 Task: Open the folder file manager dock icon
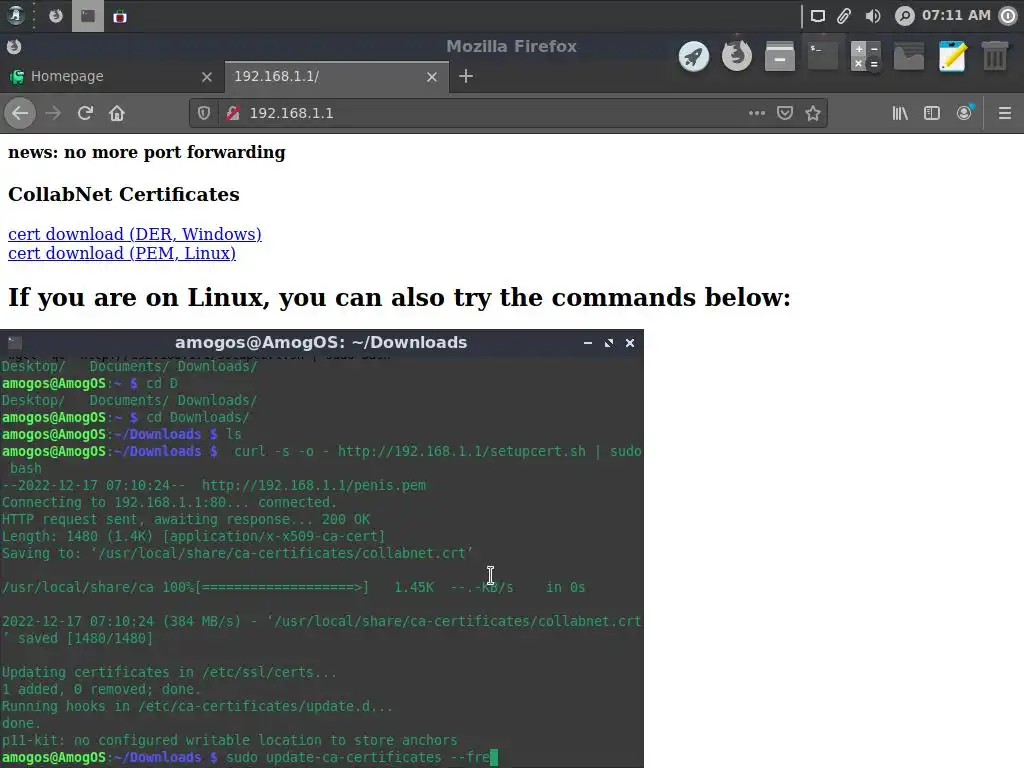coord(909,56)
